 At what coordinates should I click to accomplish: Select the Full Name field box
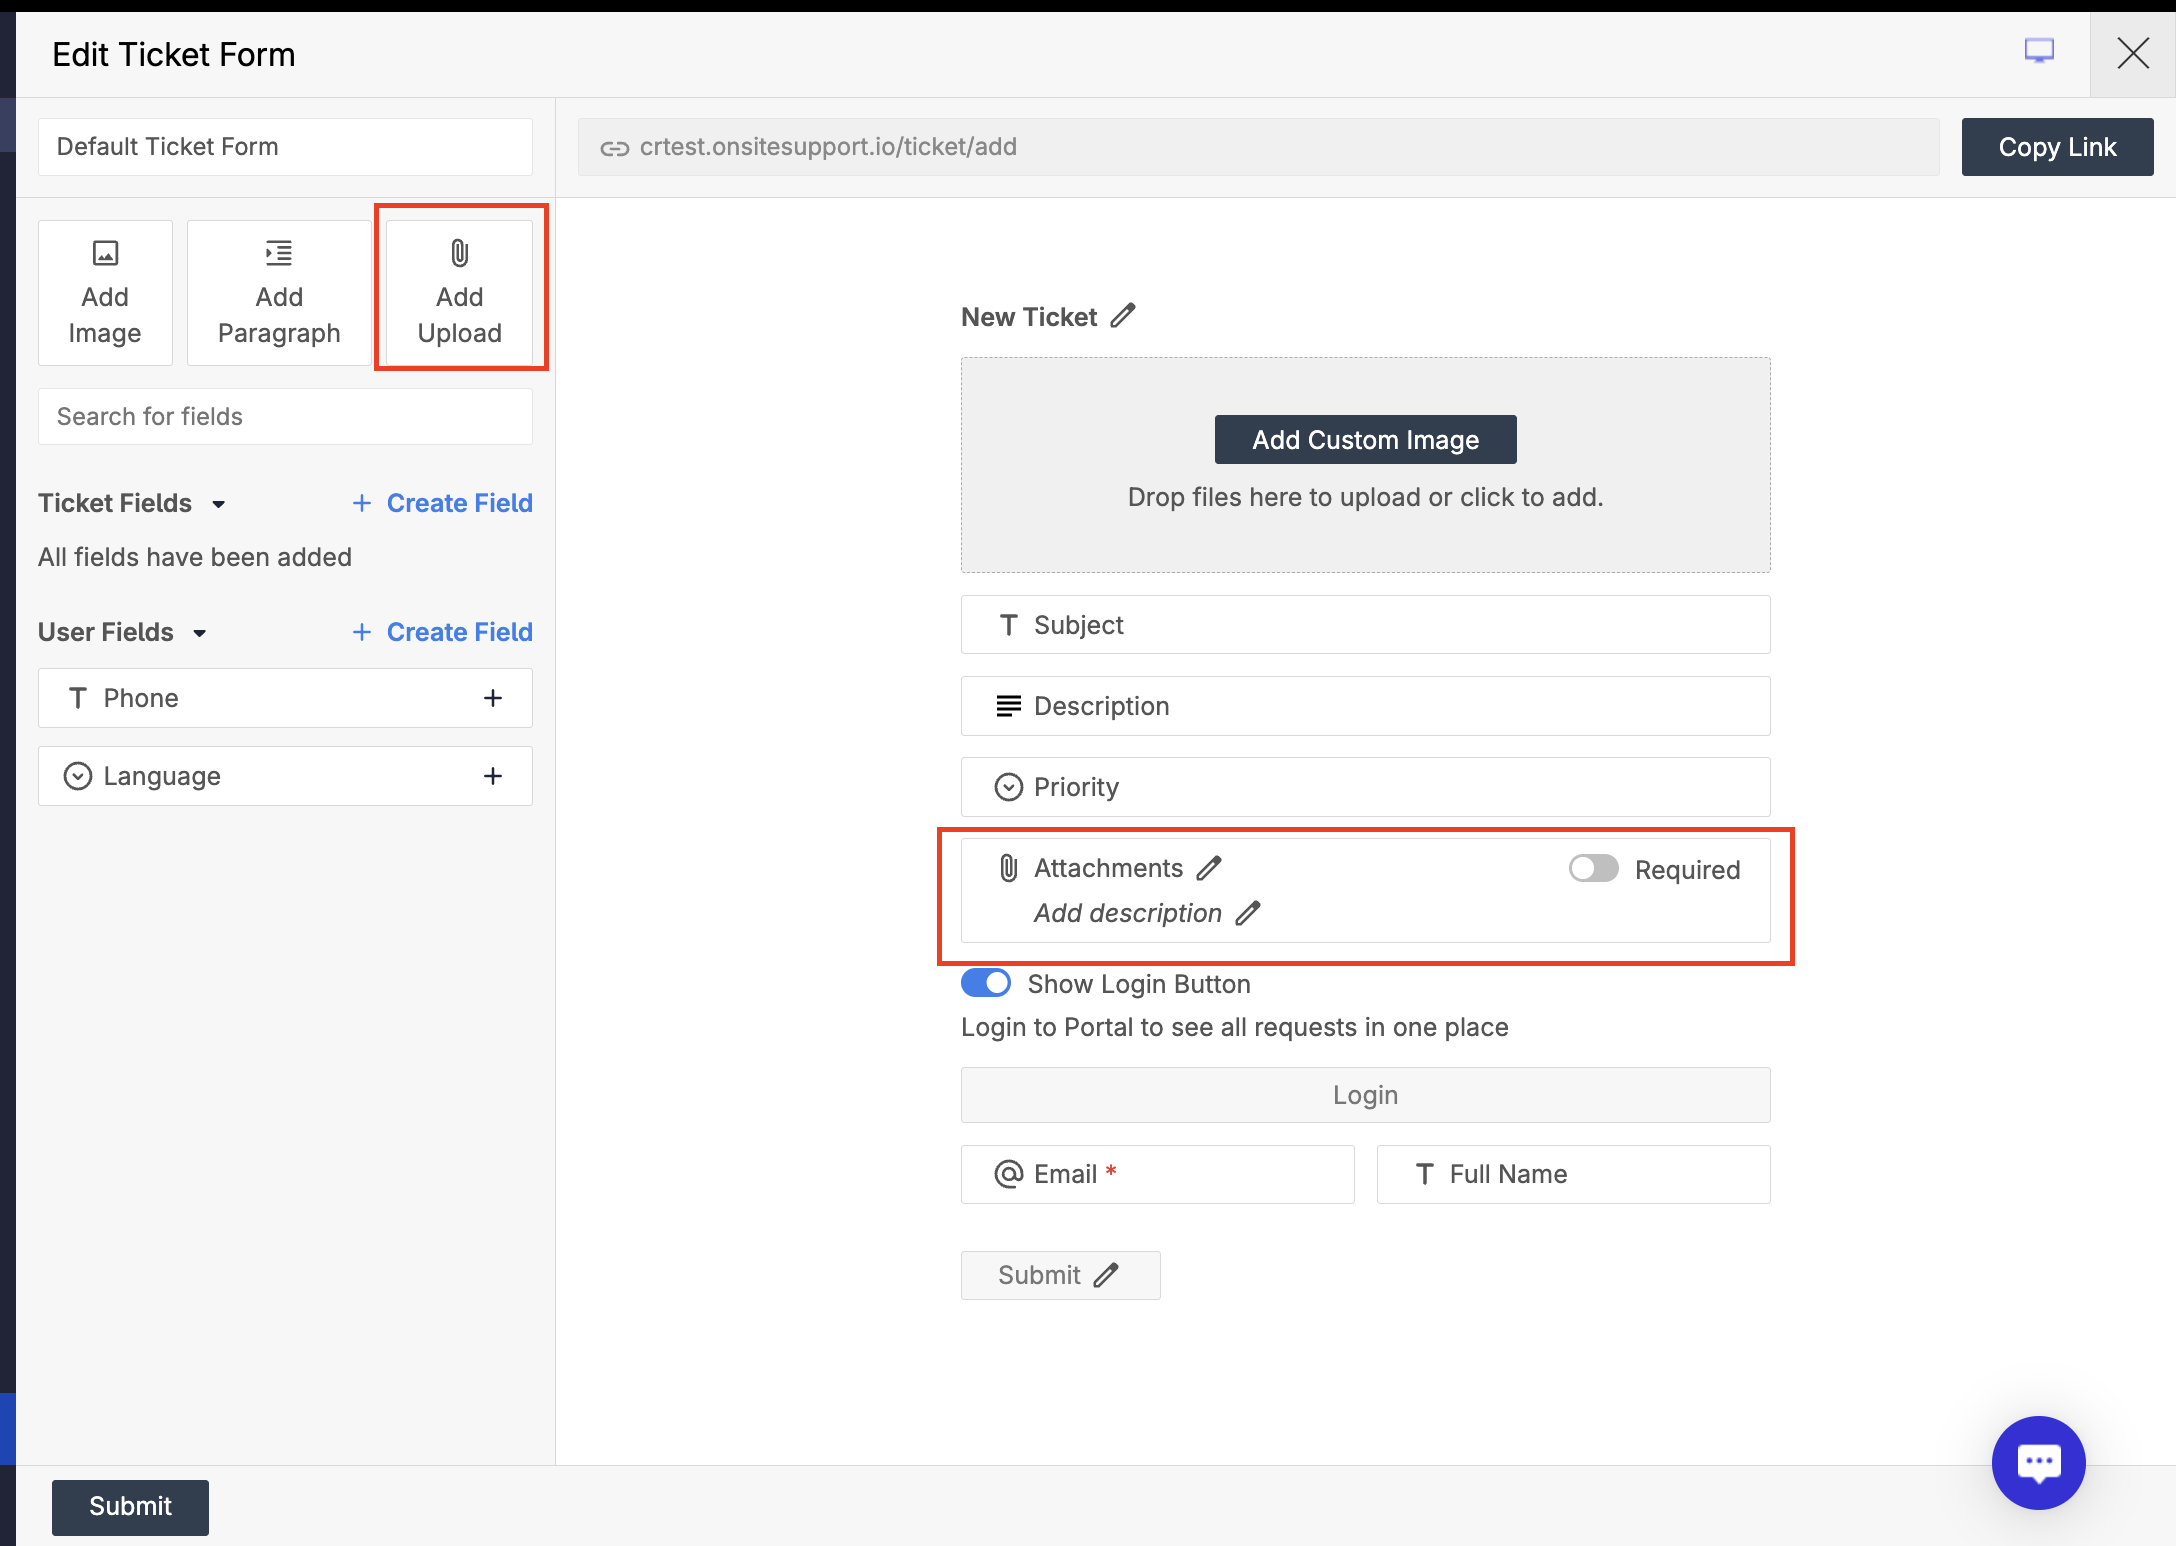click(x=1573, y=1174)
